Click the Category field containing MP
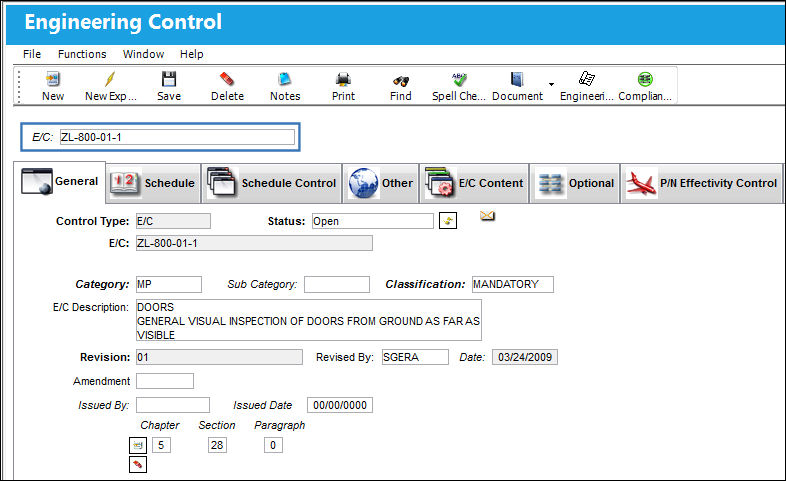 pos(169,284)
